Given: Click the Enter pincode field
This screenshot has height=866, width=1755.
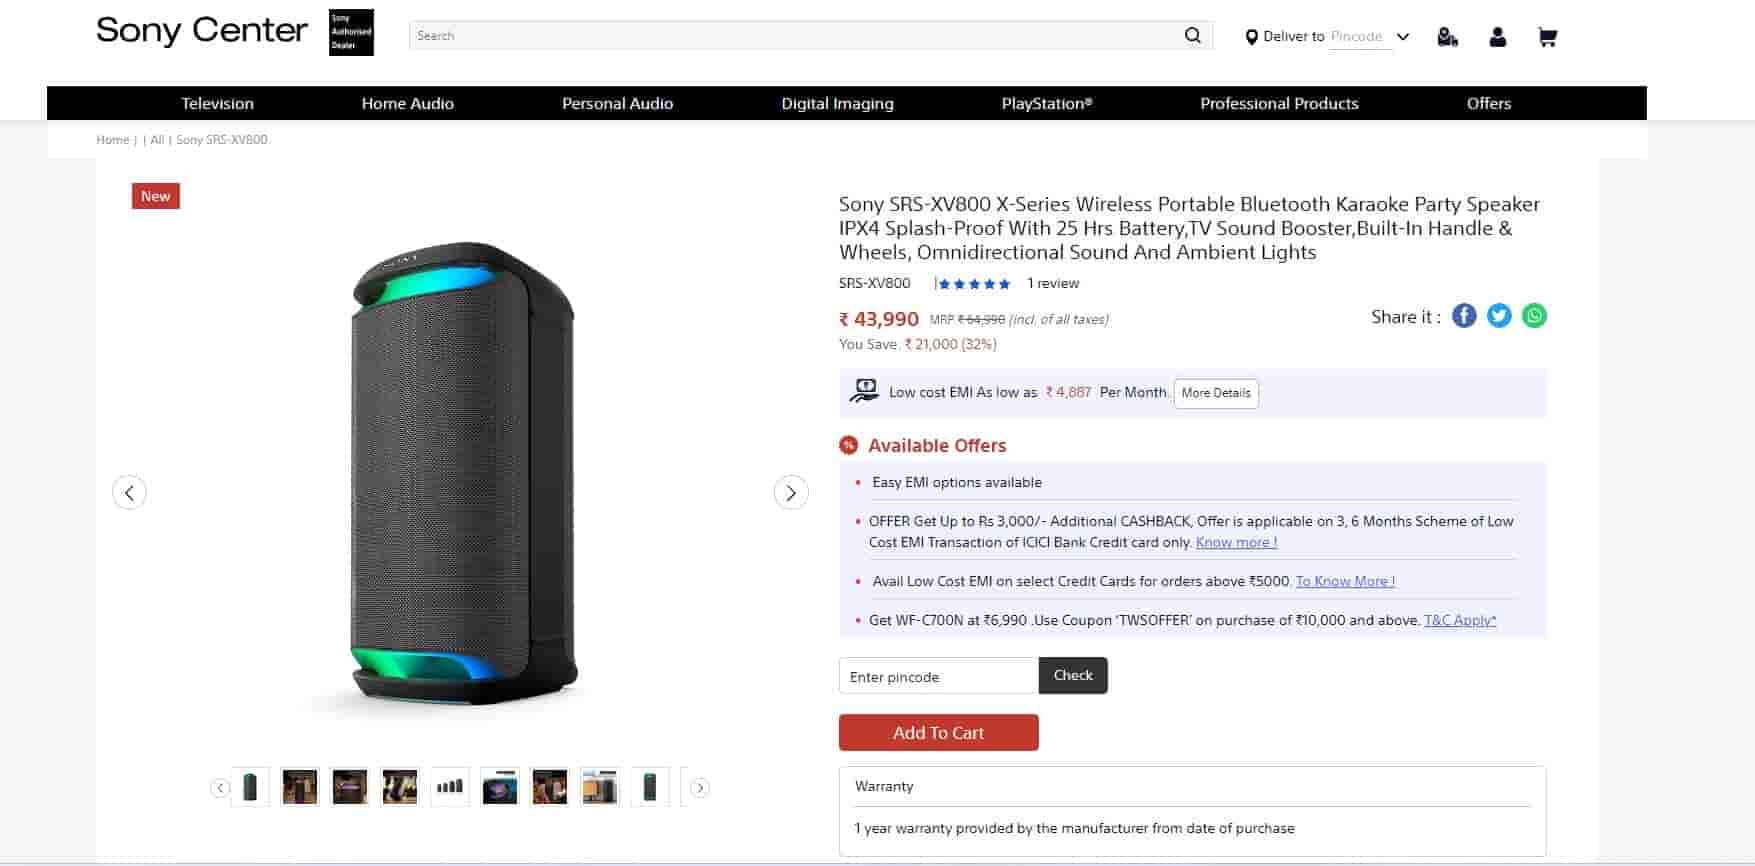Looking at the screenshot, I should tap(938, 676).
